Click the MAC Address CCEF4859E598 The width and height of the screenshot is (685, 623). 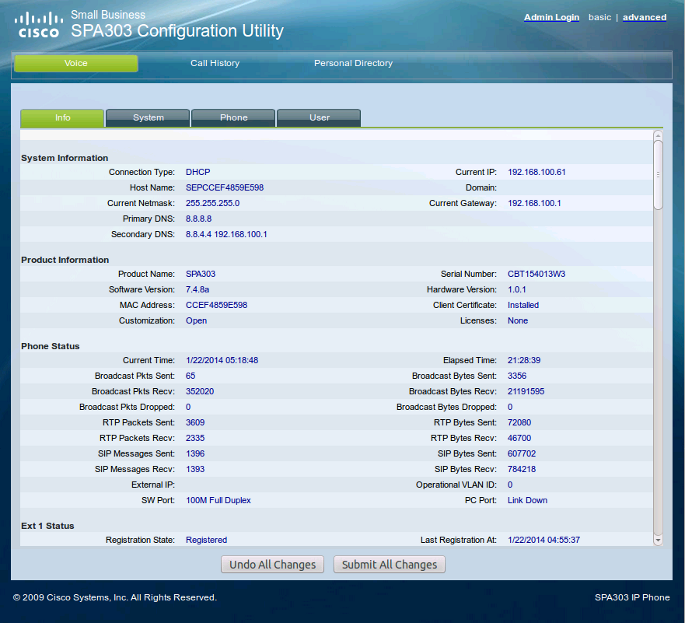tap(217, 305)
